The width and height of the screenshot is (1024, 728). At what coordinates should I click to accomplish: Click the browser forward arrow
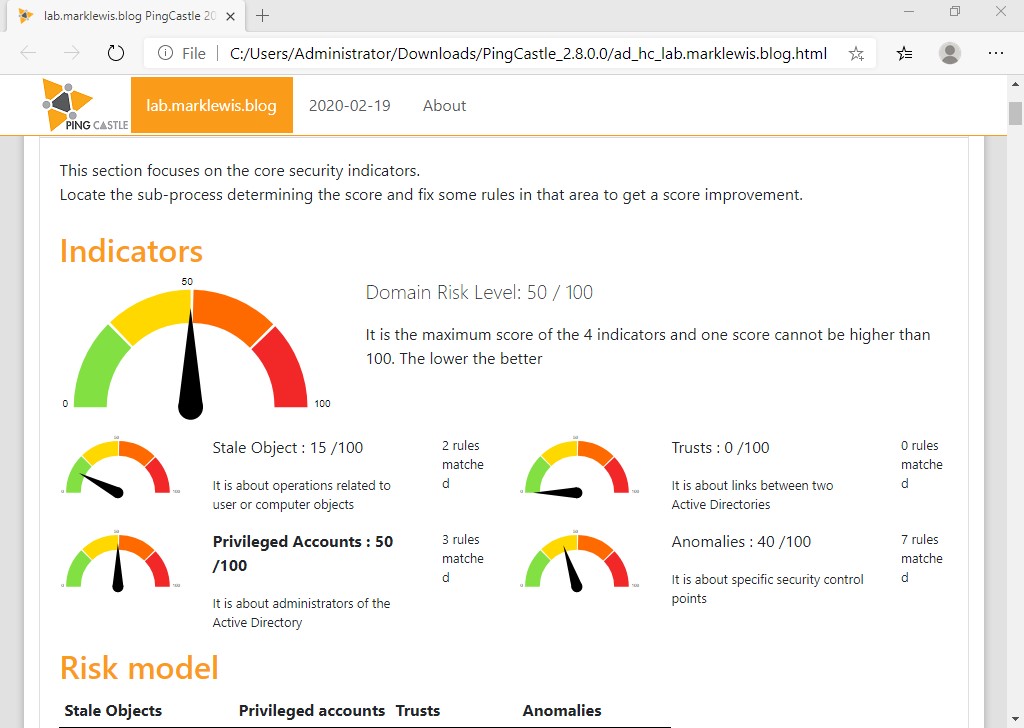pyautogui.click(x=72, y=53)
